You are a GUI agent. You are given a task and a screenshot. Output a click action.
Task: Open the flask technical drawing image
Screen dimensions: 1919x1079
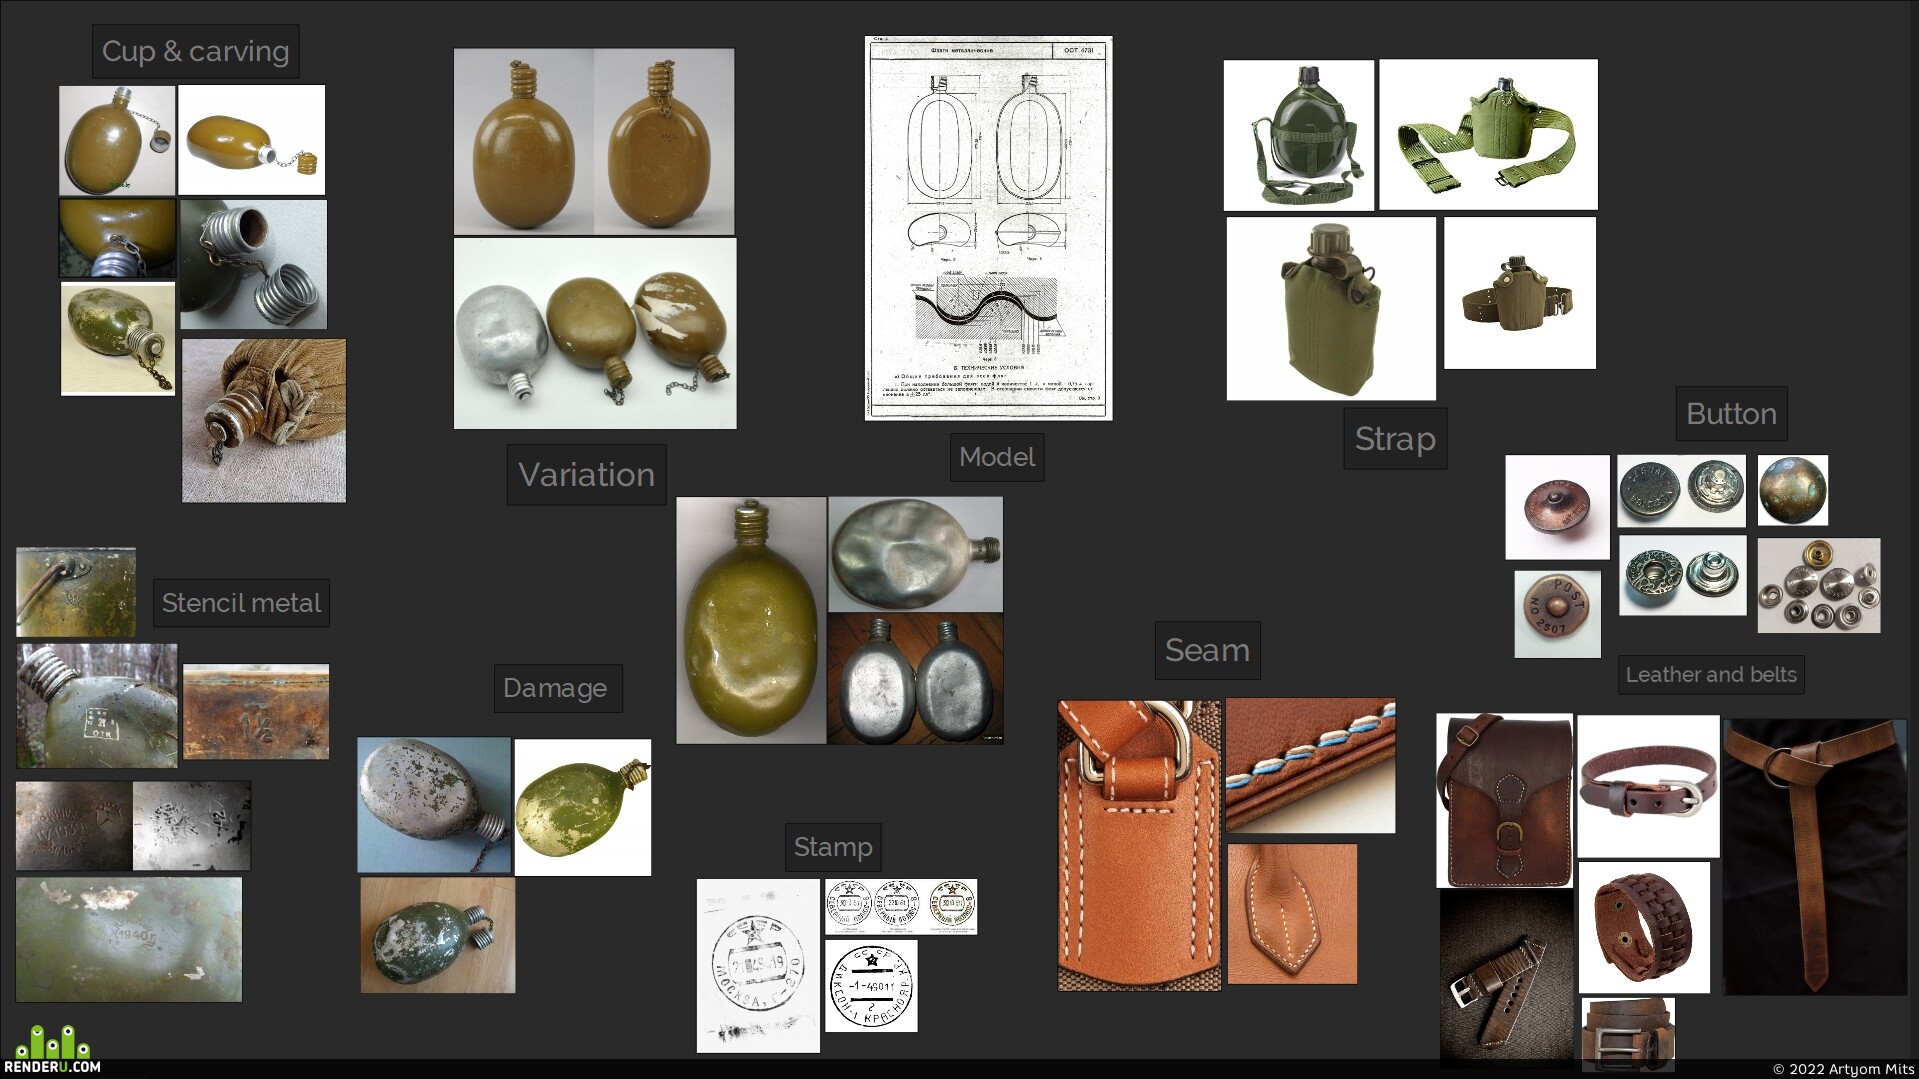[x=988, y=228]
